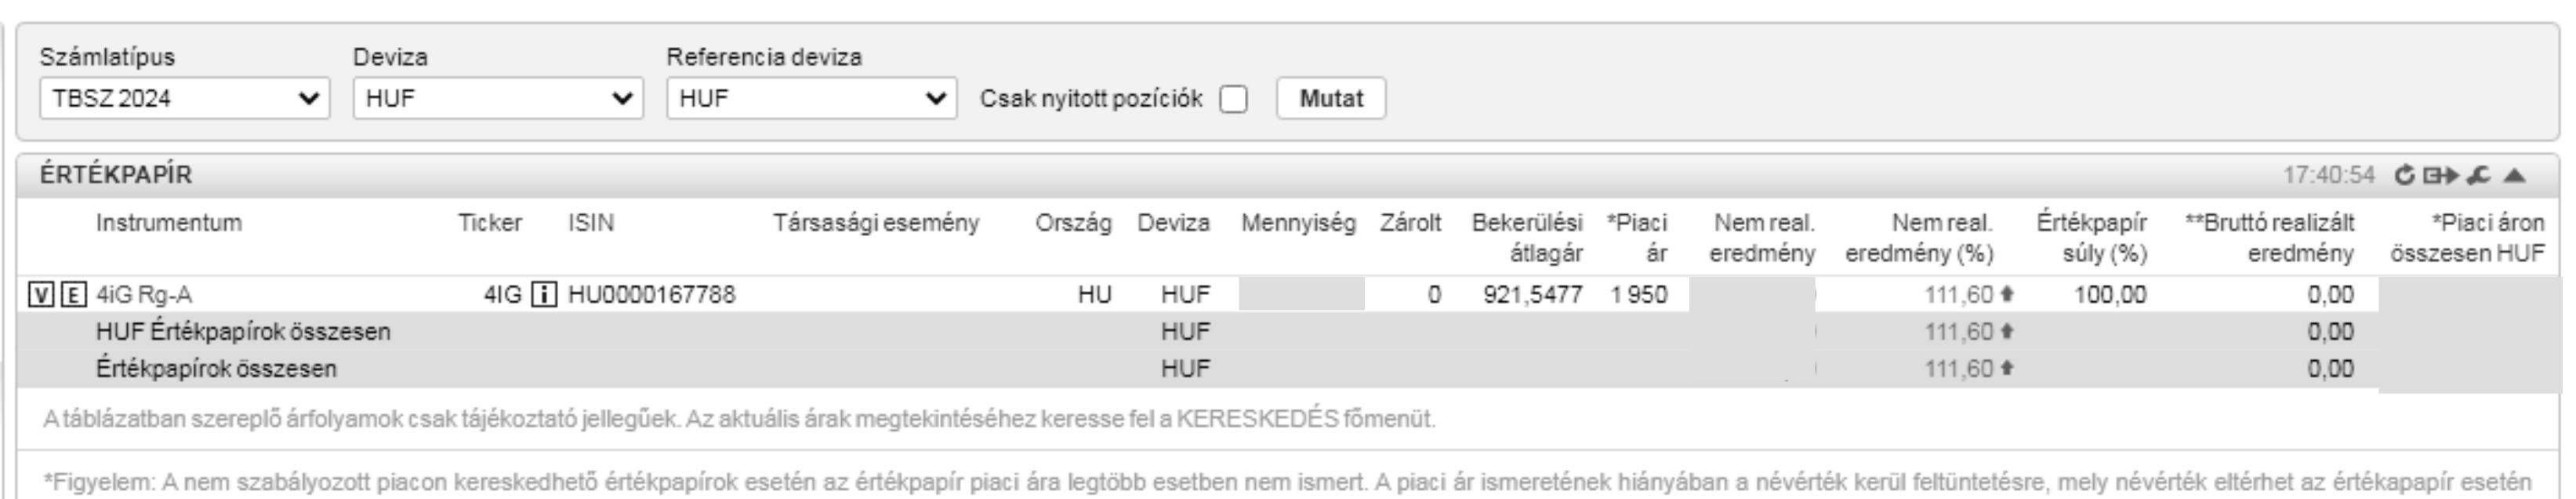The width and height of the screenshot is (2576, 499).
Task: Sort by Értékpapír súly (%) column header
Action: tap(2092, 238)
